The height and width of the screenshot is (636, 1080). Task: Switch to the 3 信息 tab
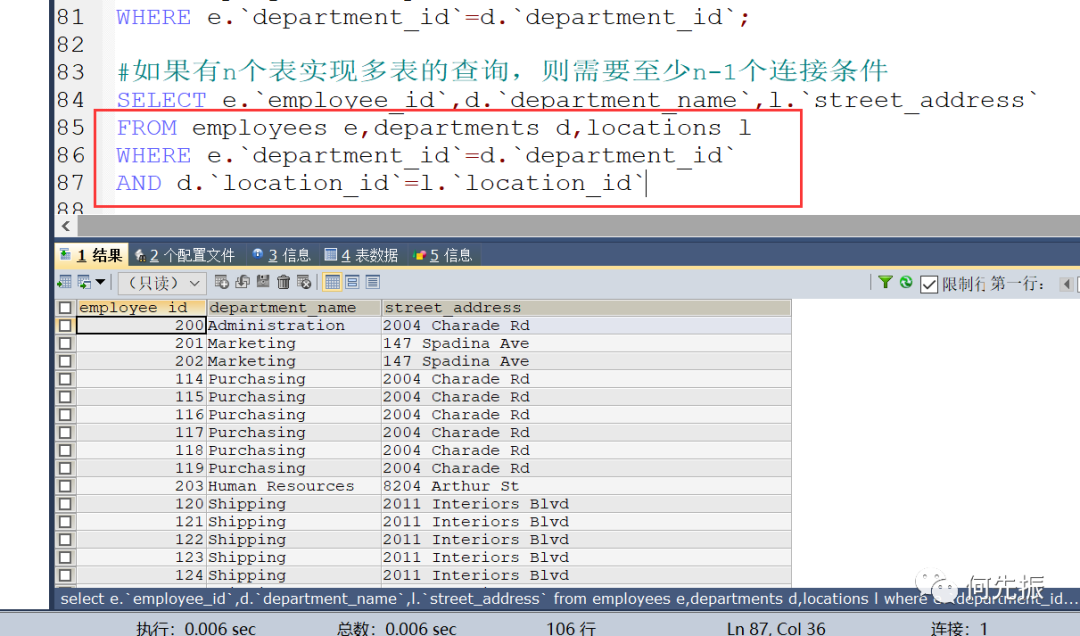coord(282,256)
